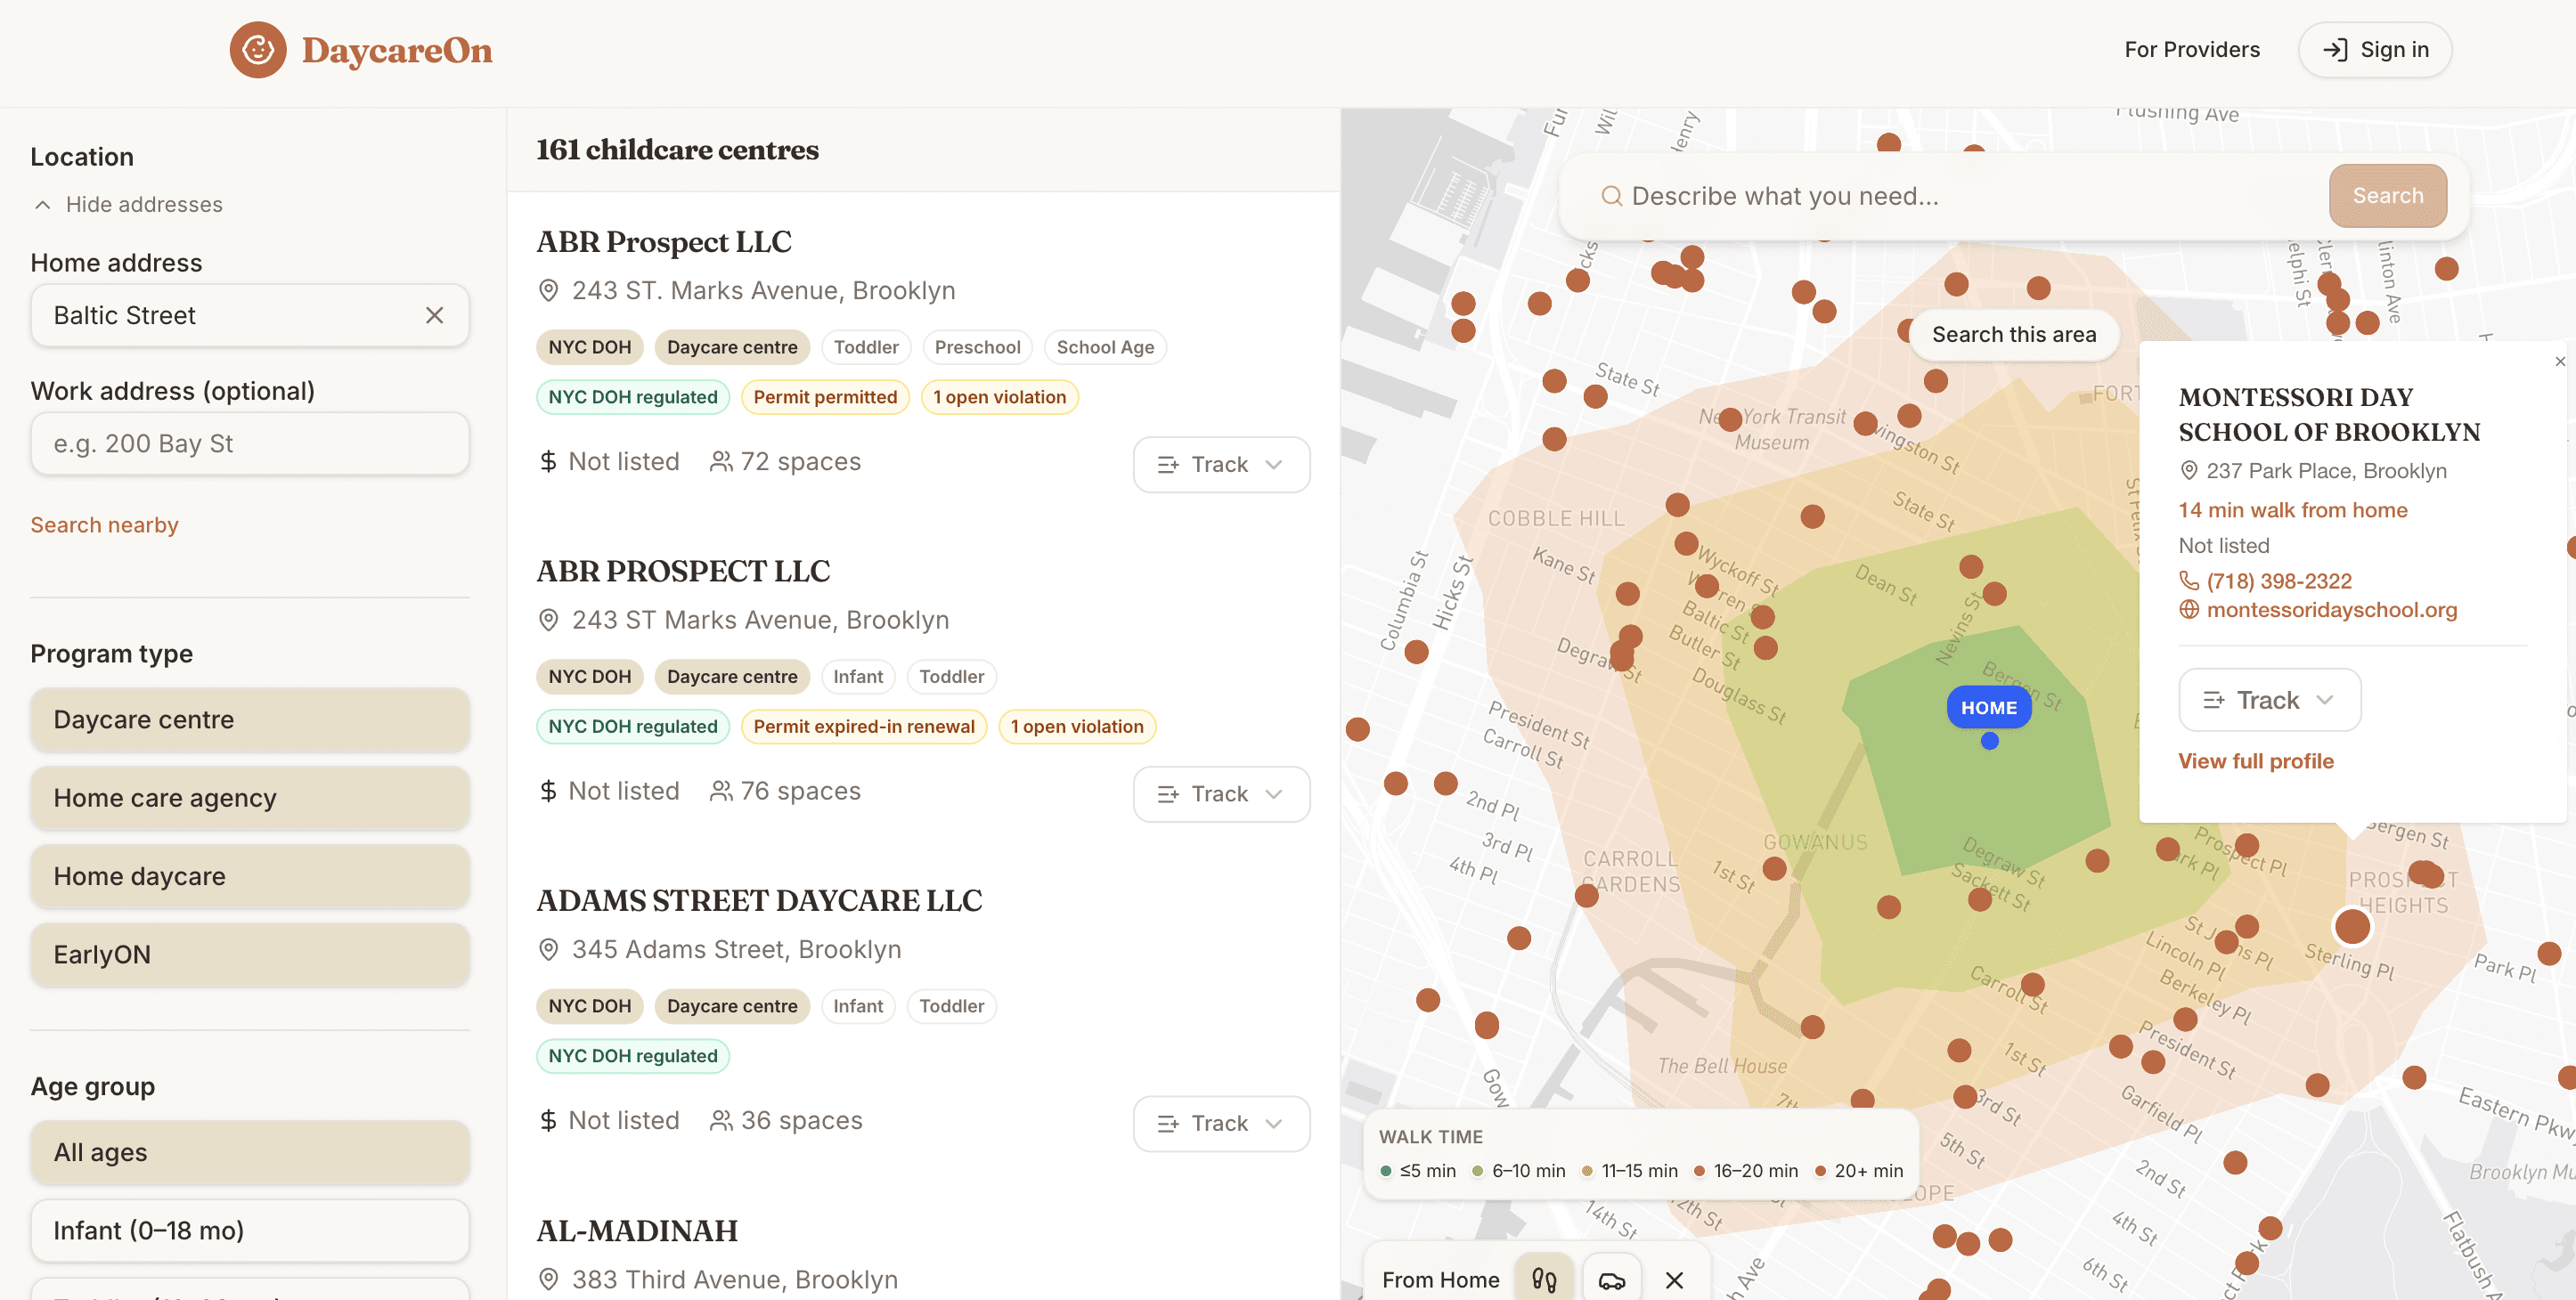This screenshot has width=2576, height=1300.
Task: Click the phone icon in Montessori popup
Action: point(2188,580)
